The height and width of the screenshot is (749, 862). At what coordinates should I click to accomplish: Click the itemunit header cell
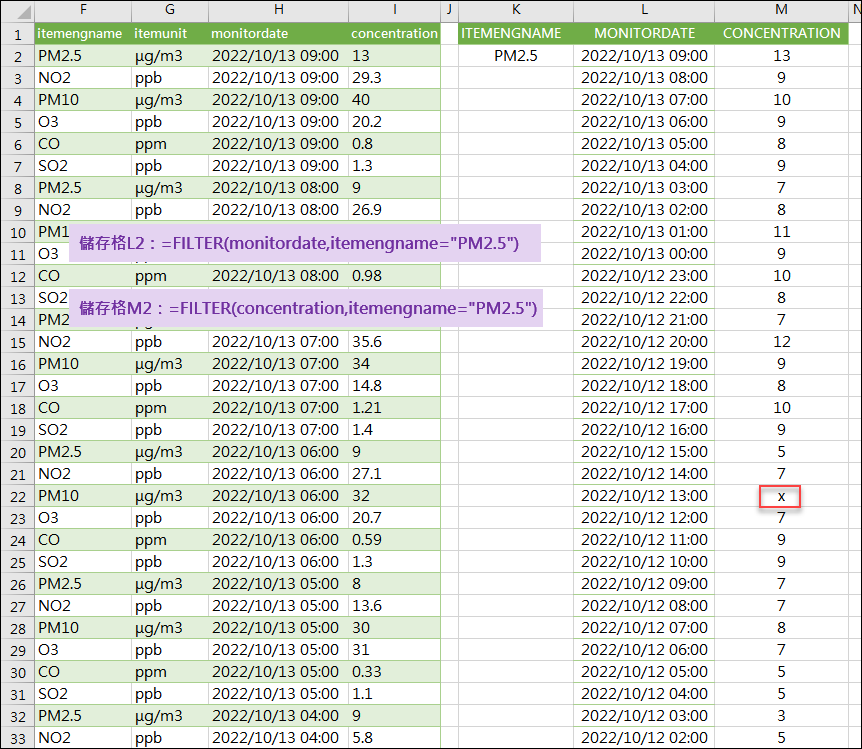point(170,34)
